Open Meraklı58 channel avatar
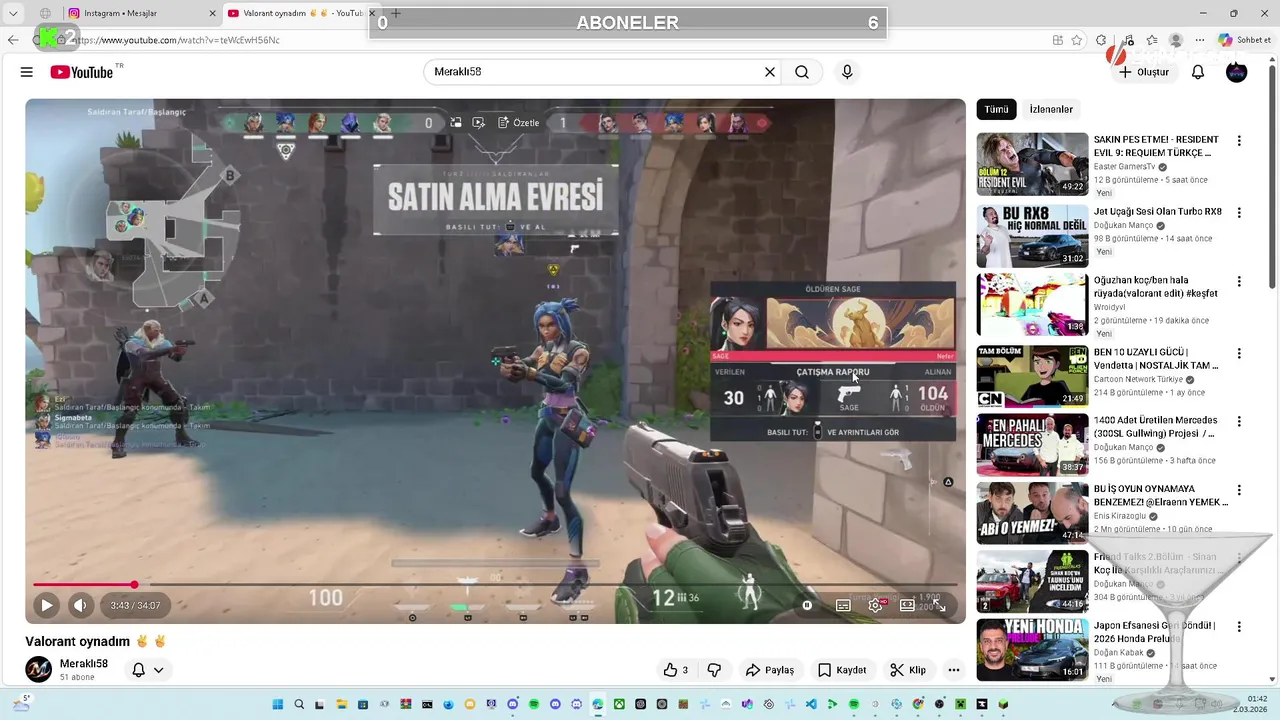The image size is (1280, 720). click(38, 669)
